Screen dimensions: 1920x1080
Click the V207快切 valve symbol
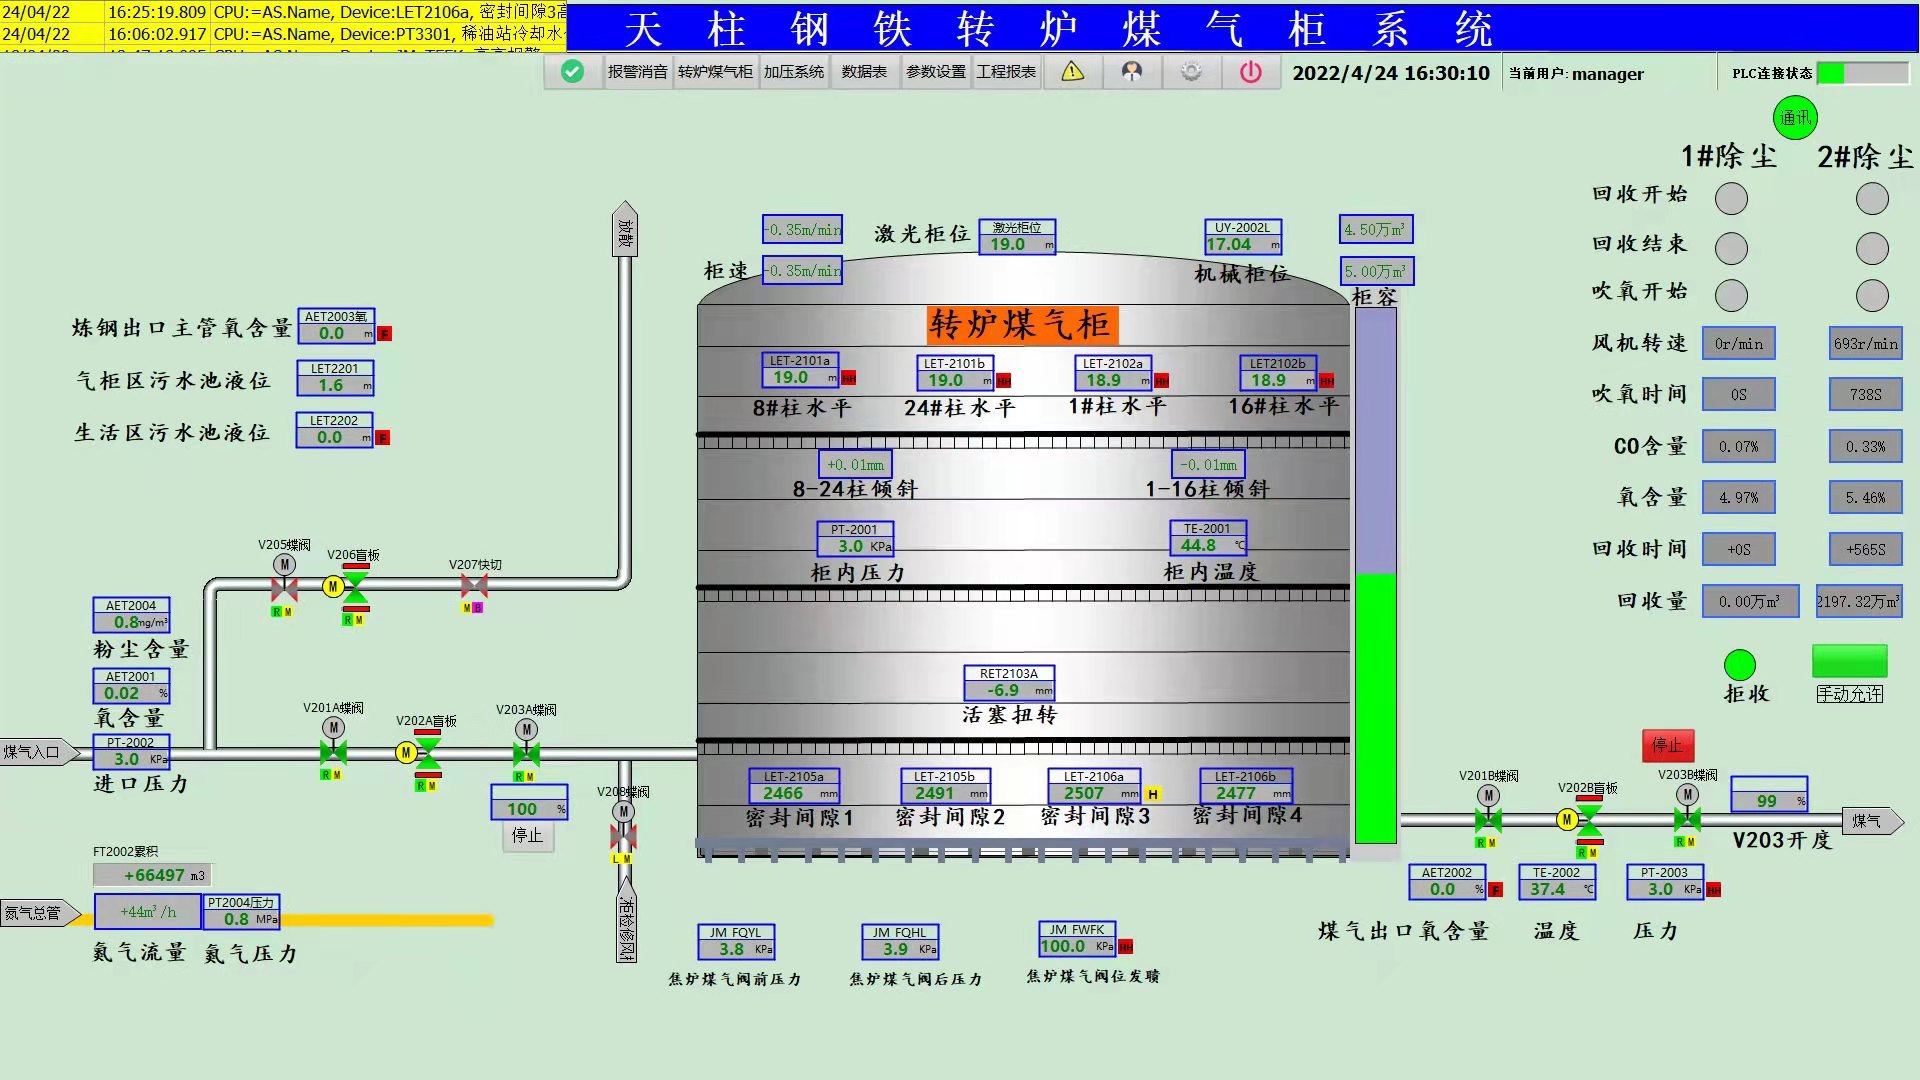tap(474, 587)
